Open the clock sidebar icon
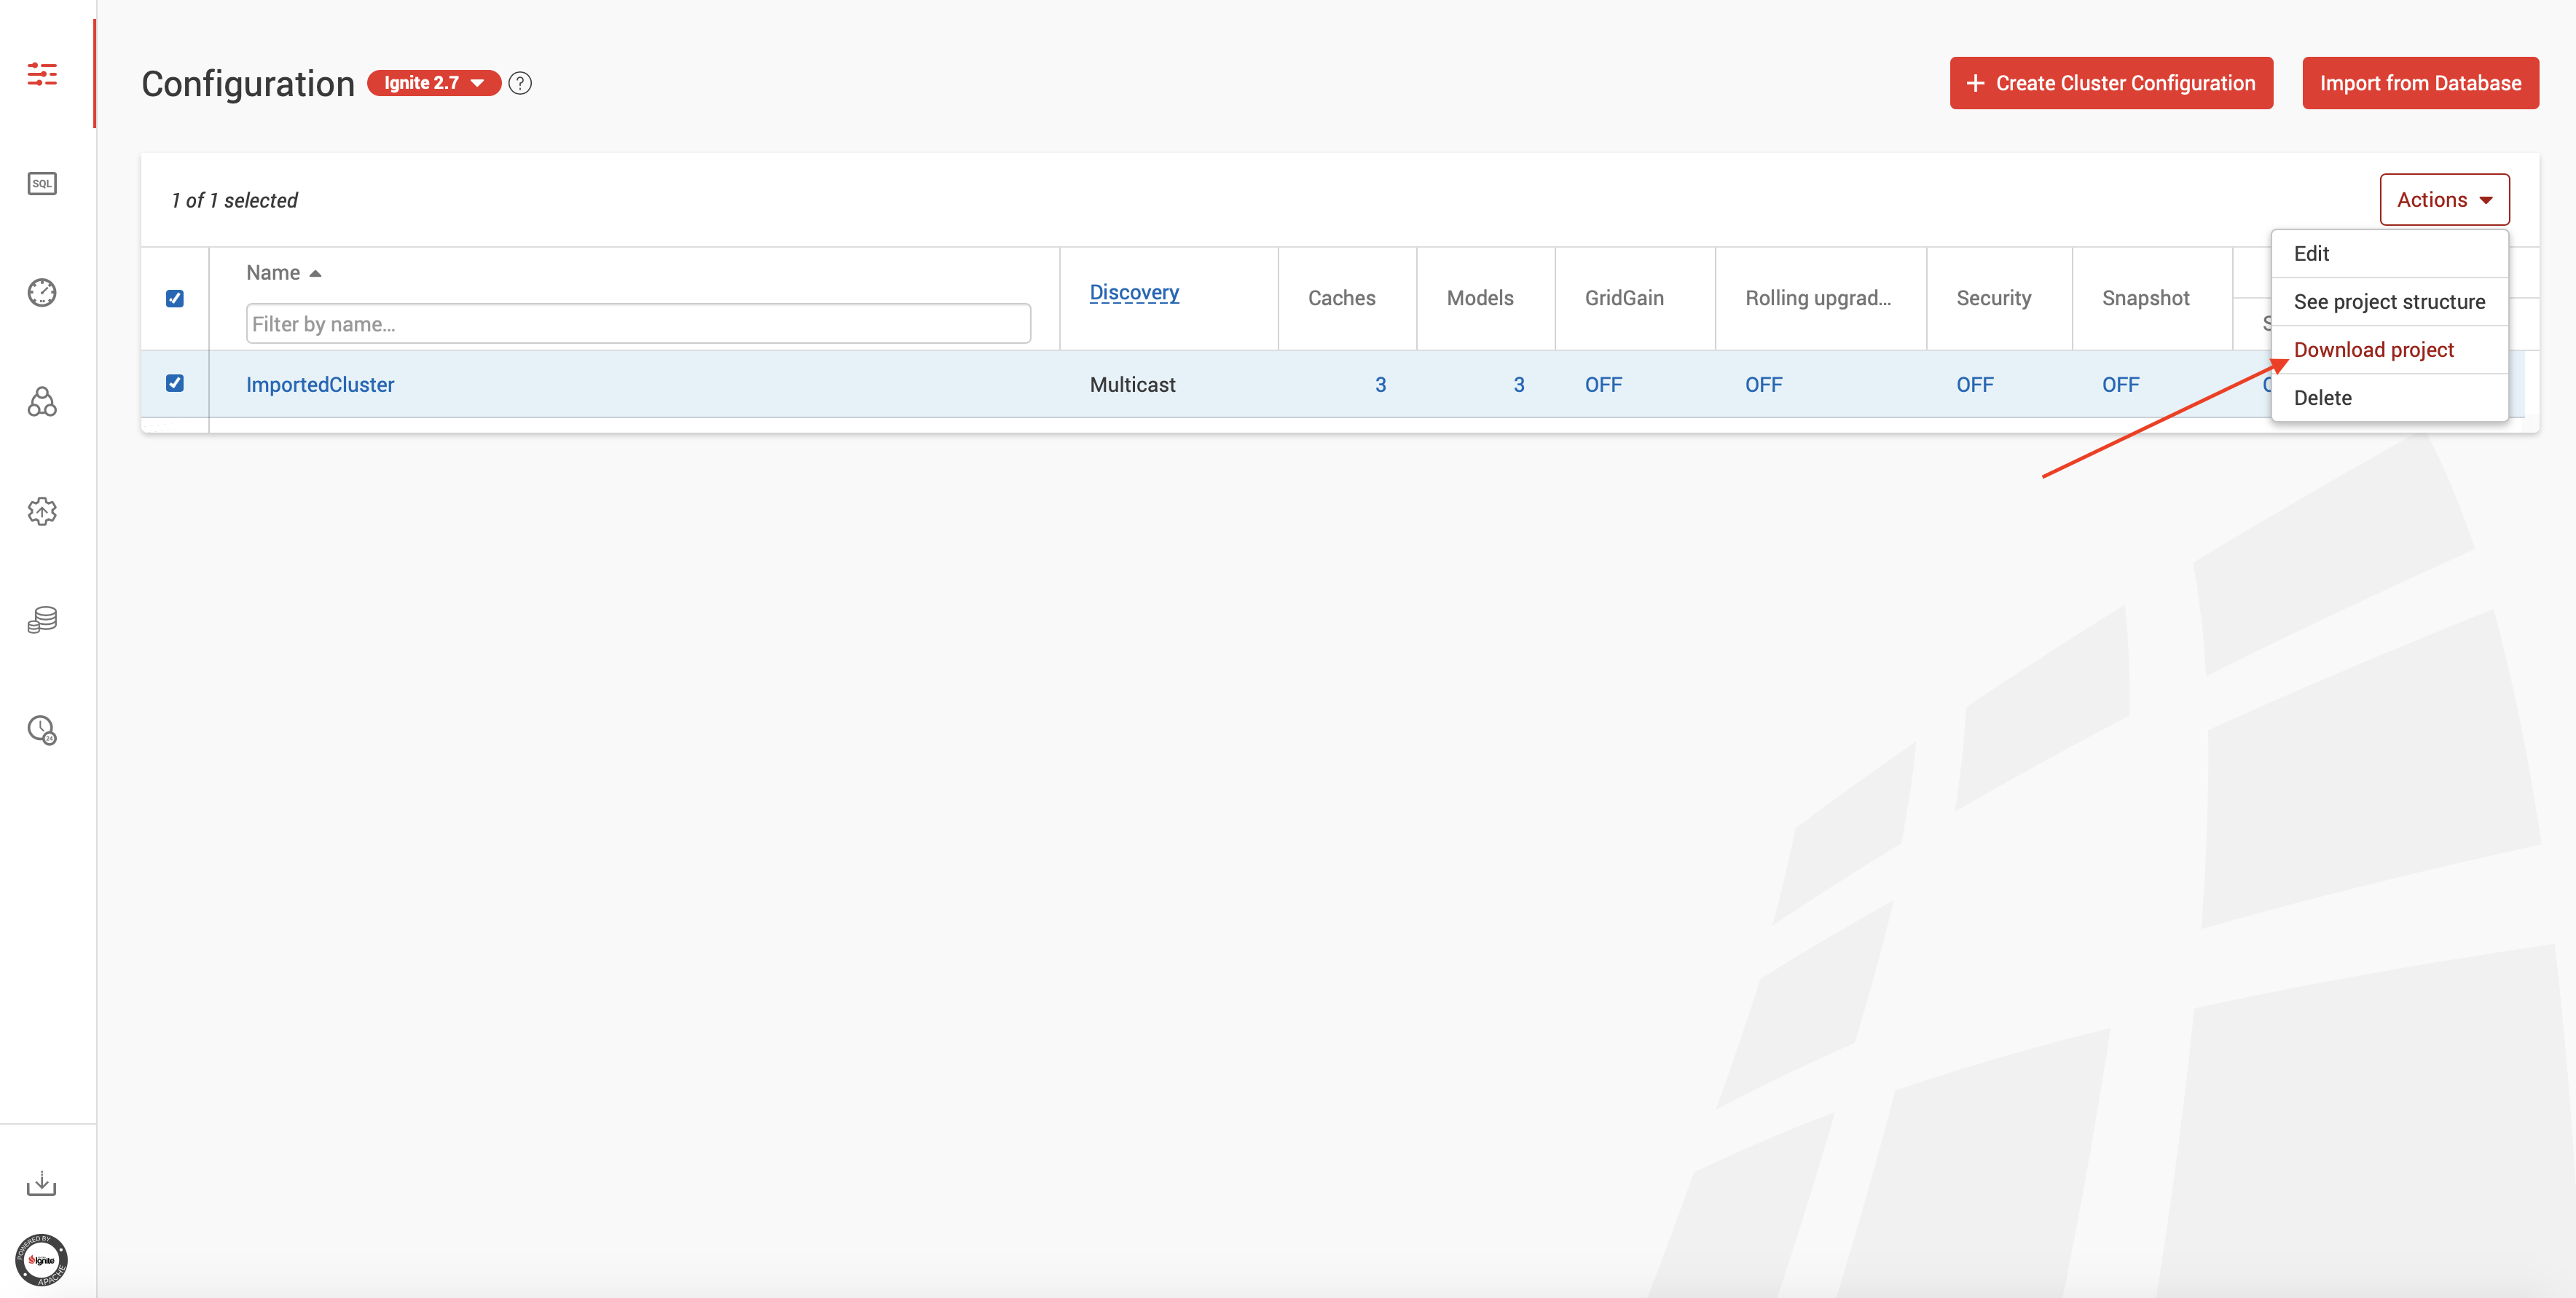The height and width of the screenshot is (1298, 2576). (x=42, y=729)
